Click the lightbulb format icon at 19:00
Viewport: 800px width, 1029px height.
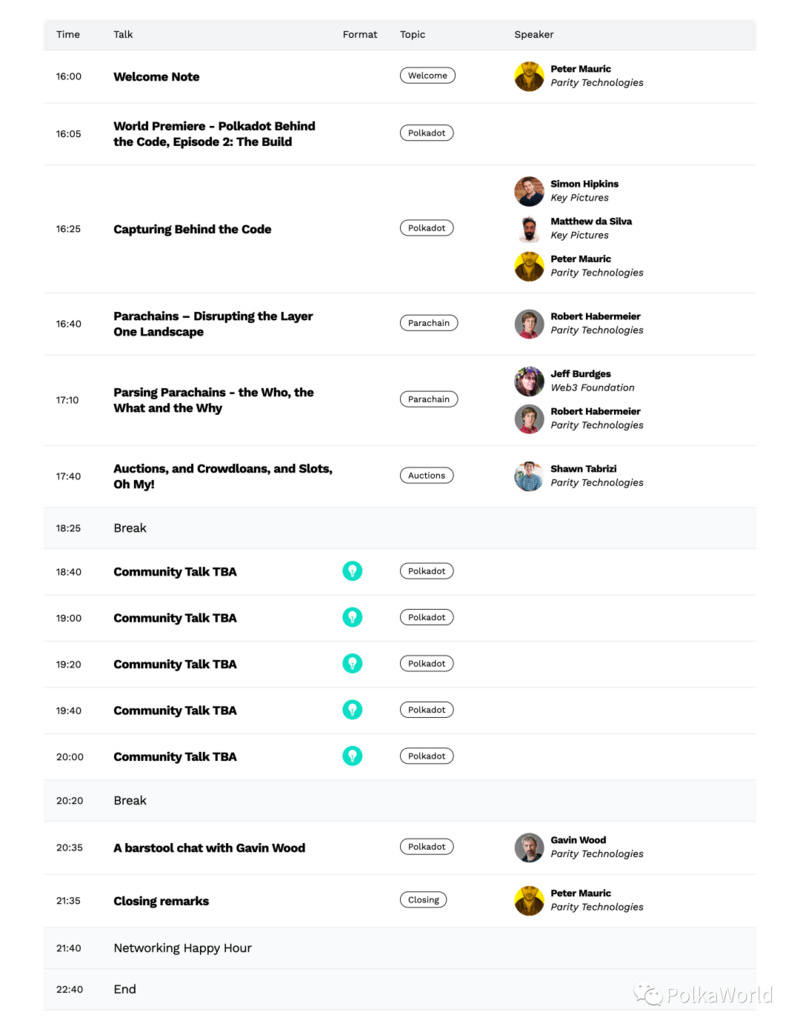click(x=352, y=617)
